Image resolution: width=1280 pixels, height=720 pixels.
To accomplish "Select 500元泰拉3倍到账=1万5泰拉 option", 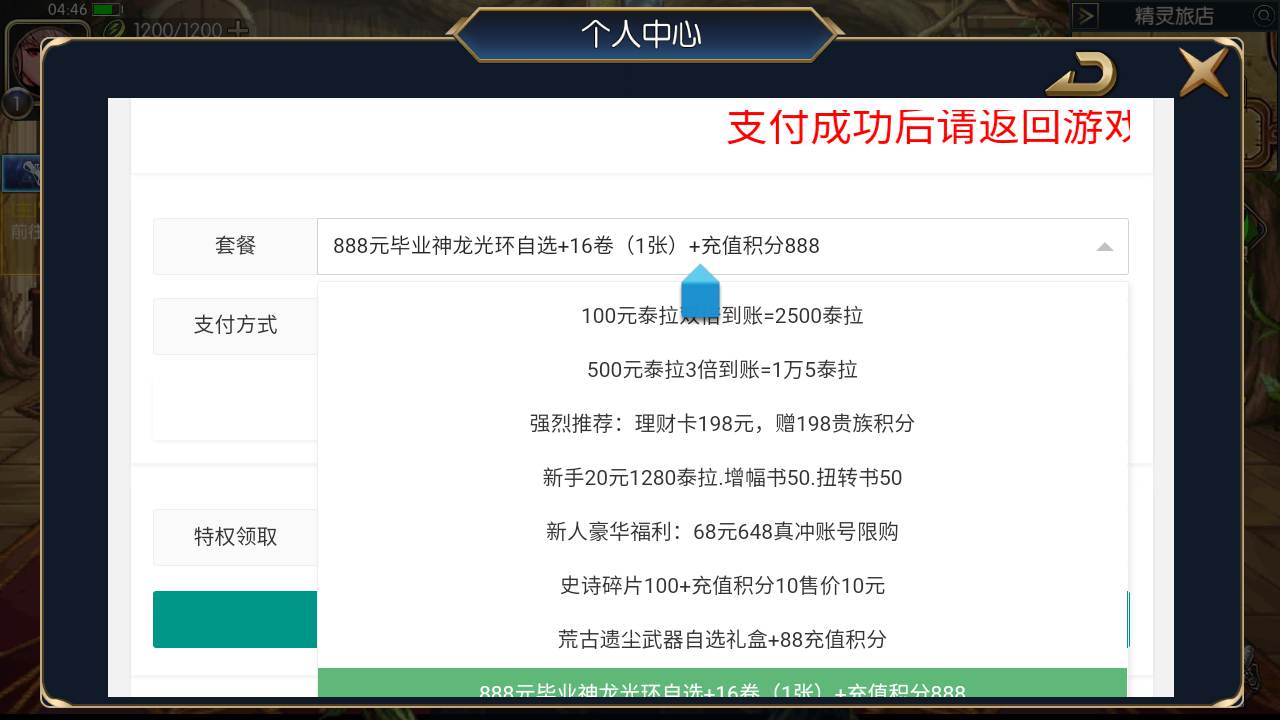I will click(x=722, y=370).
